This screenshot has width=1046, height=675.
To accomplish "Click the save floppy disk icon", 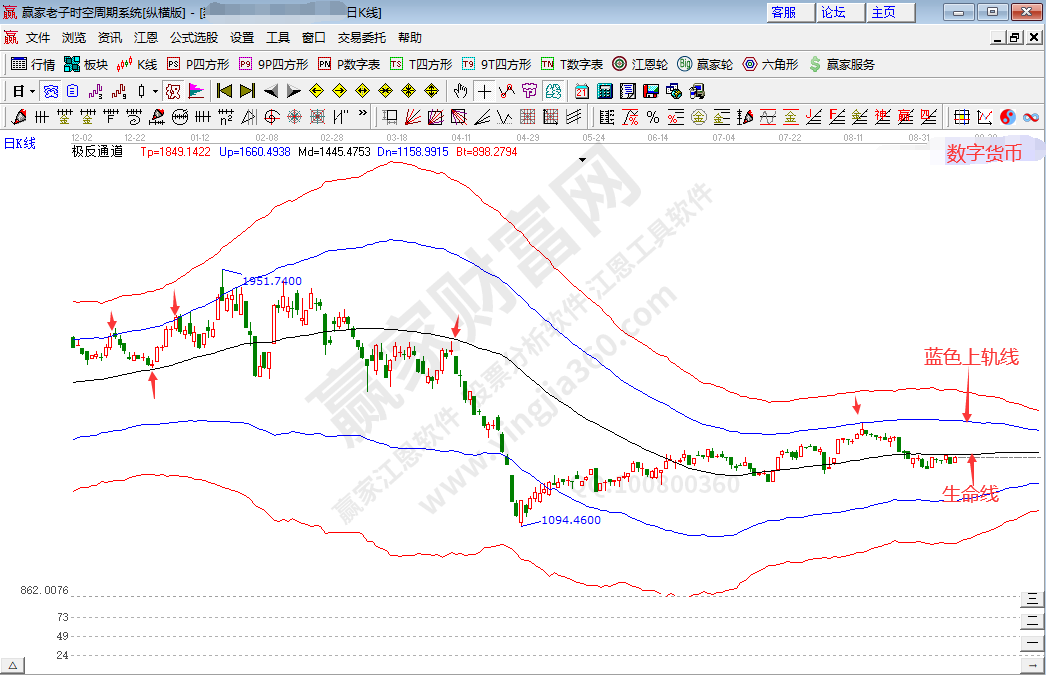I will [x=651, y=91].
